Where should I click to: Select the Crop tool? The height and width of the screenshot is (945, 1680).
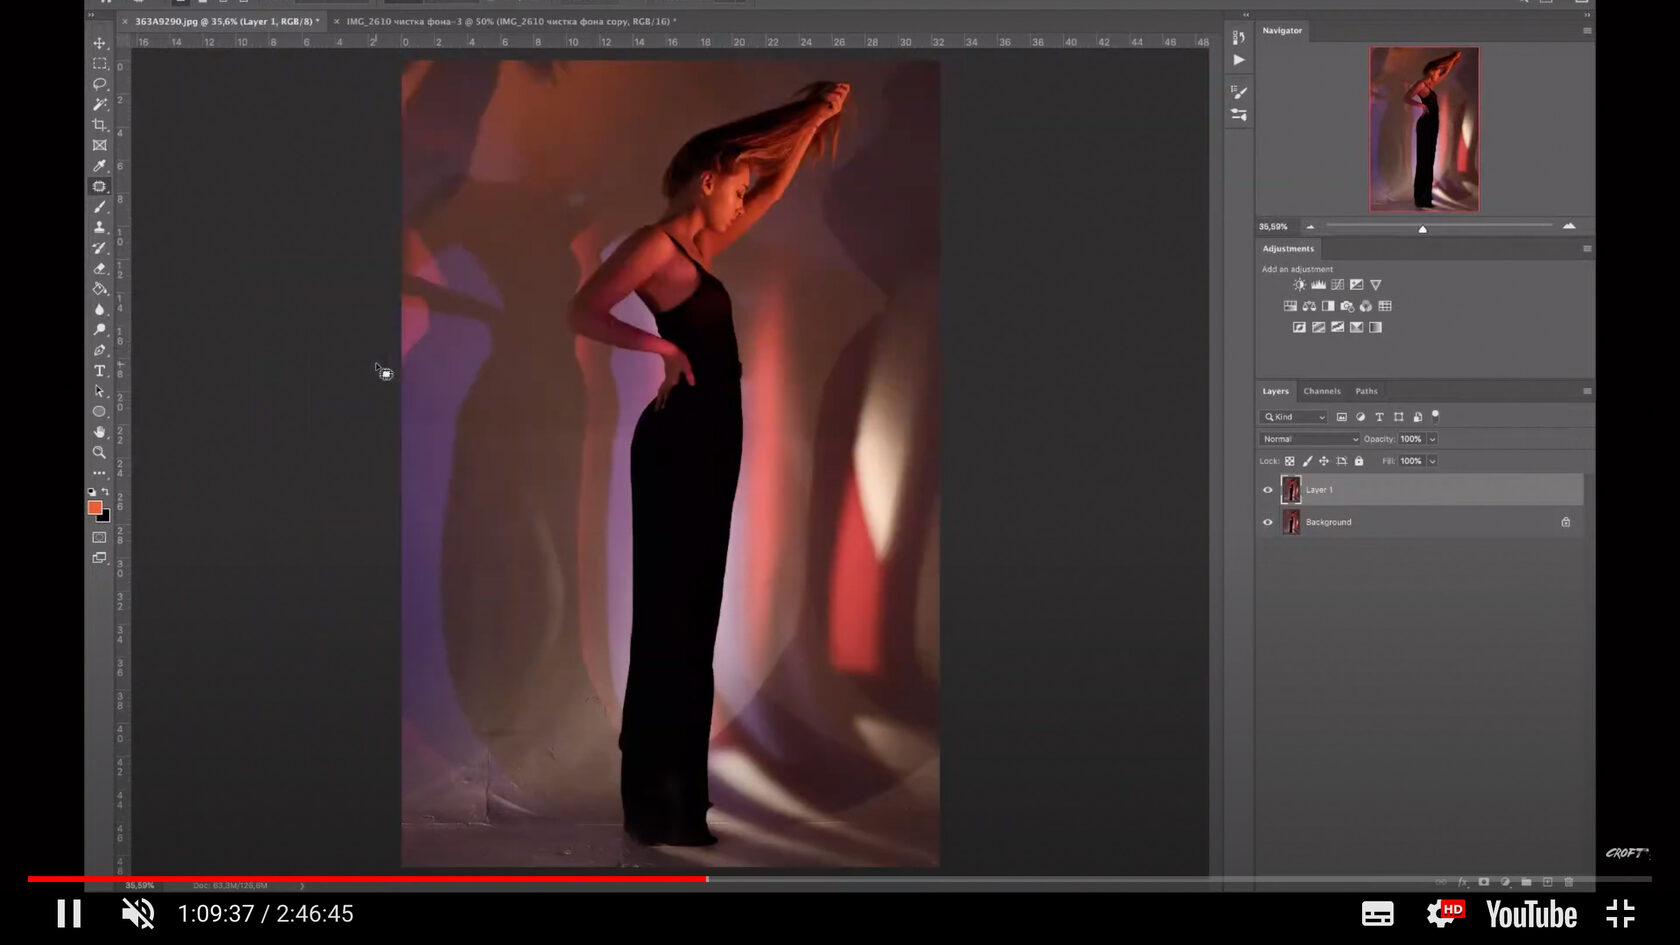pyautogui.click(x=100, y=125)
